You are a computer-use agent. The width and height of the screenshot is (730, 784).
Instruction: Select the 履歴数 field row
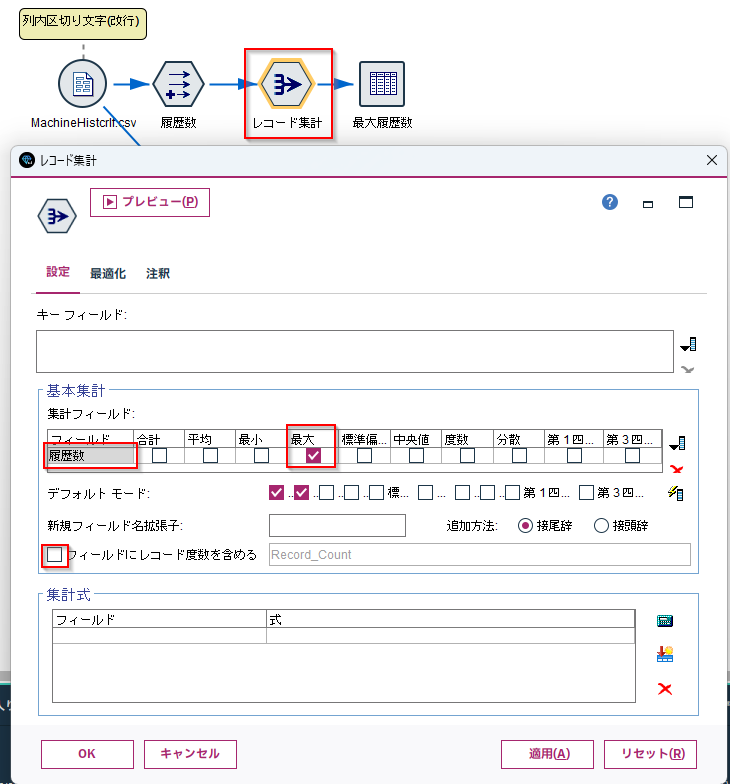click(90, 456)
